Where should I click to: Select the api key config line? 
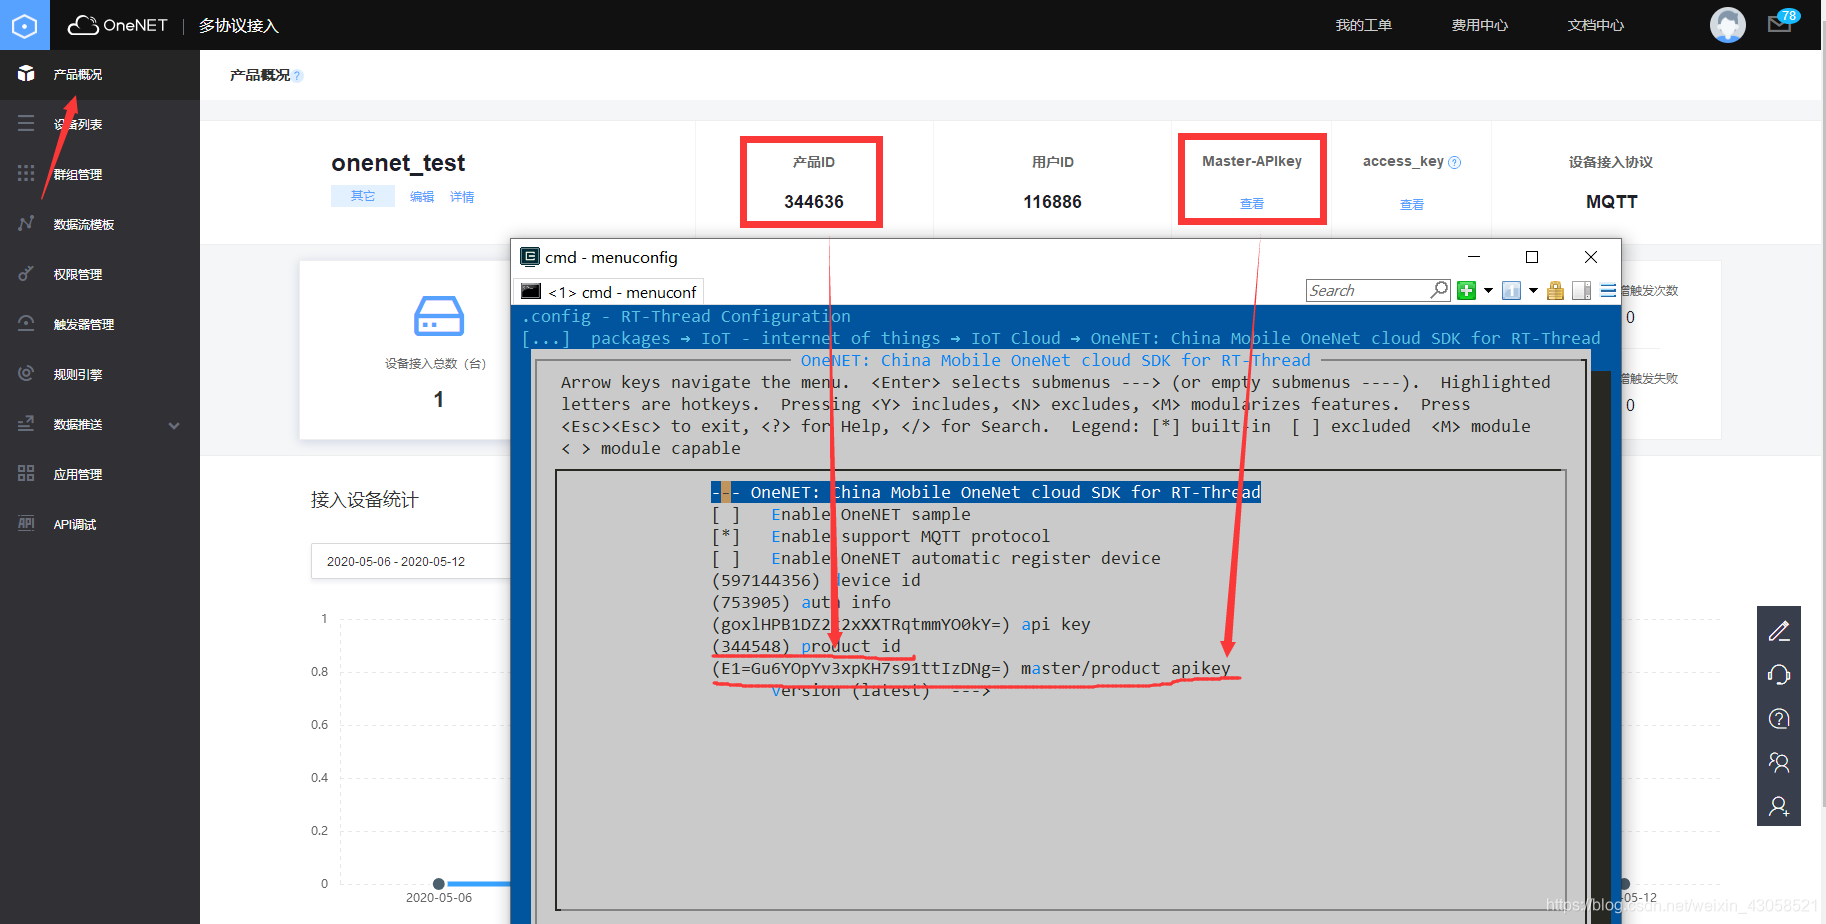click(901, 624)
